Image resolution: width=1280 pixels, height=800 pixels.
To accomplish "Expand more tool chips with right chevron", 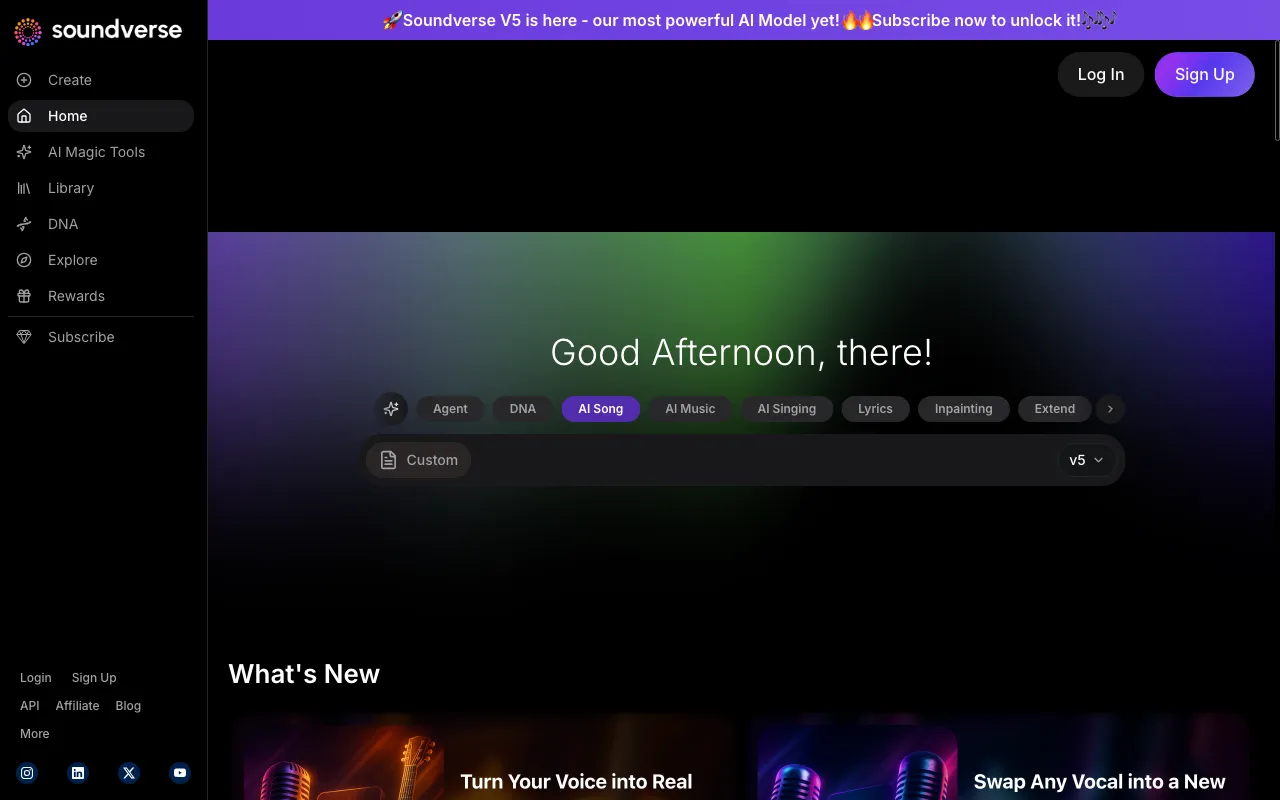I will tap(1110, 408).
